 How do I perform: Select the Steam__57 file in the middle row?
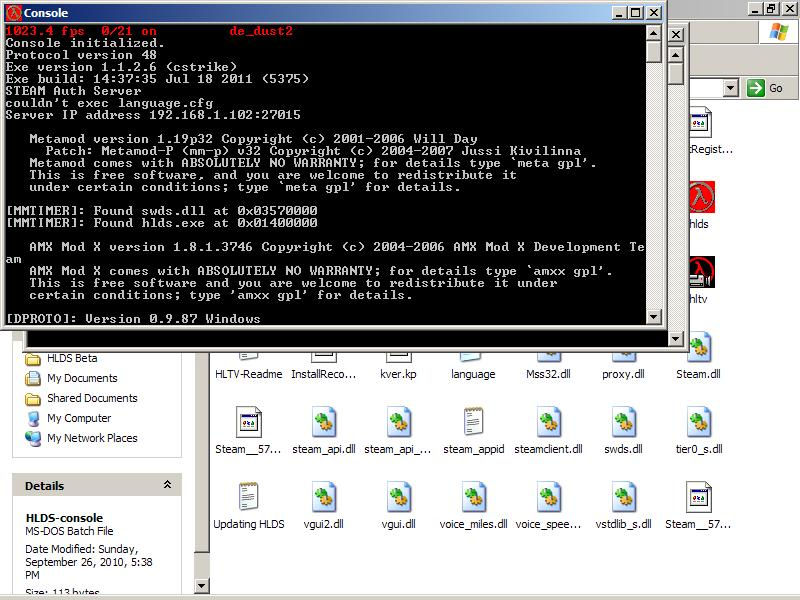[x=248, y=422]
